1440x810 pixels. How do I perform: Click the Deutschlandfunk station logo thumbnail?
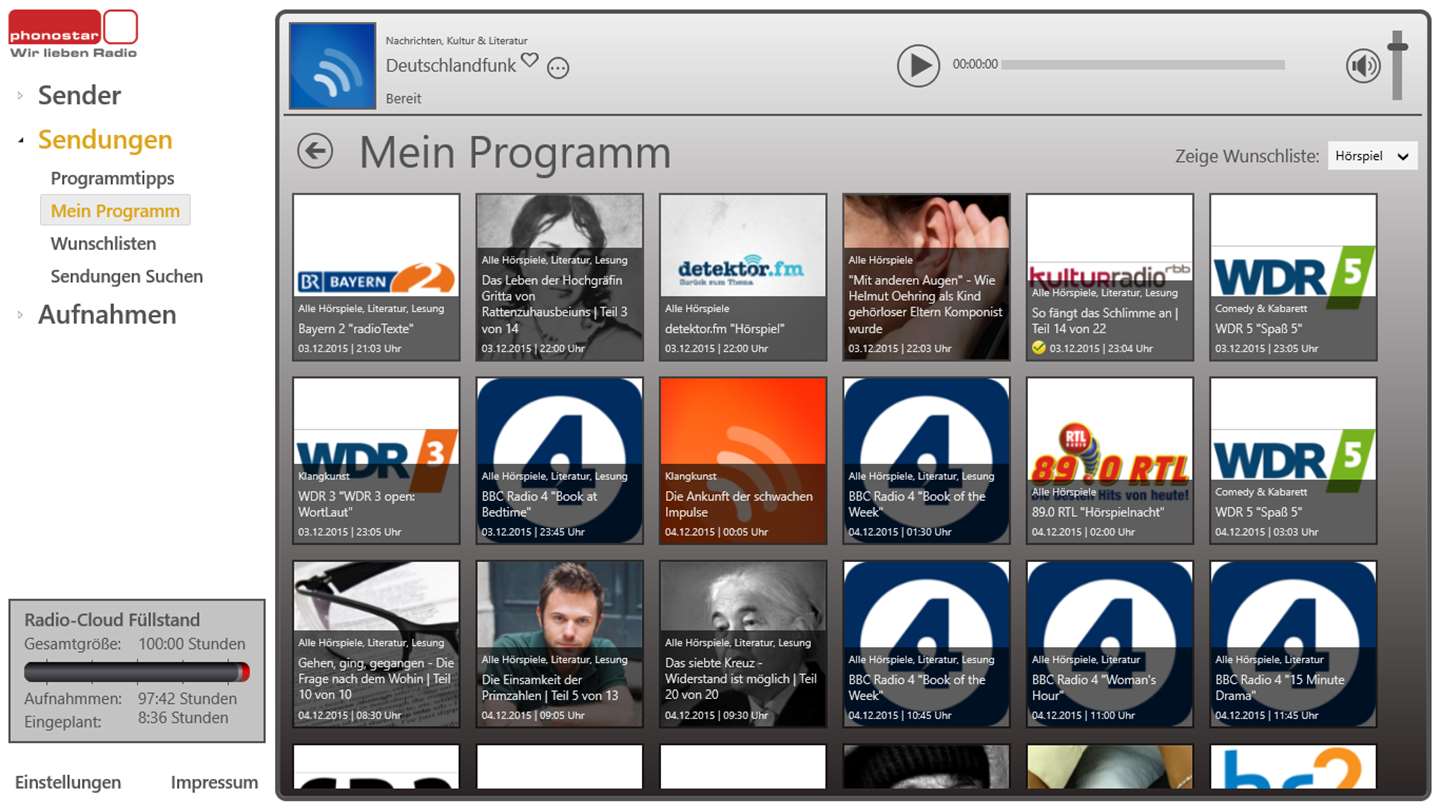(332, 66)
